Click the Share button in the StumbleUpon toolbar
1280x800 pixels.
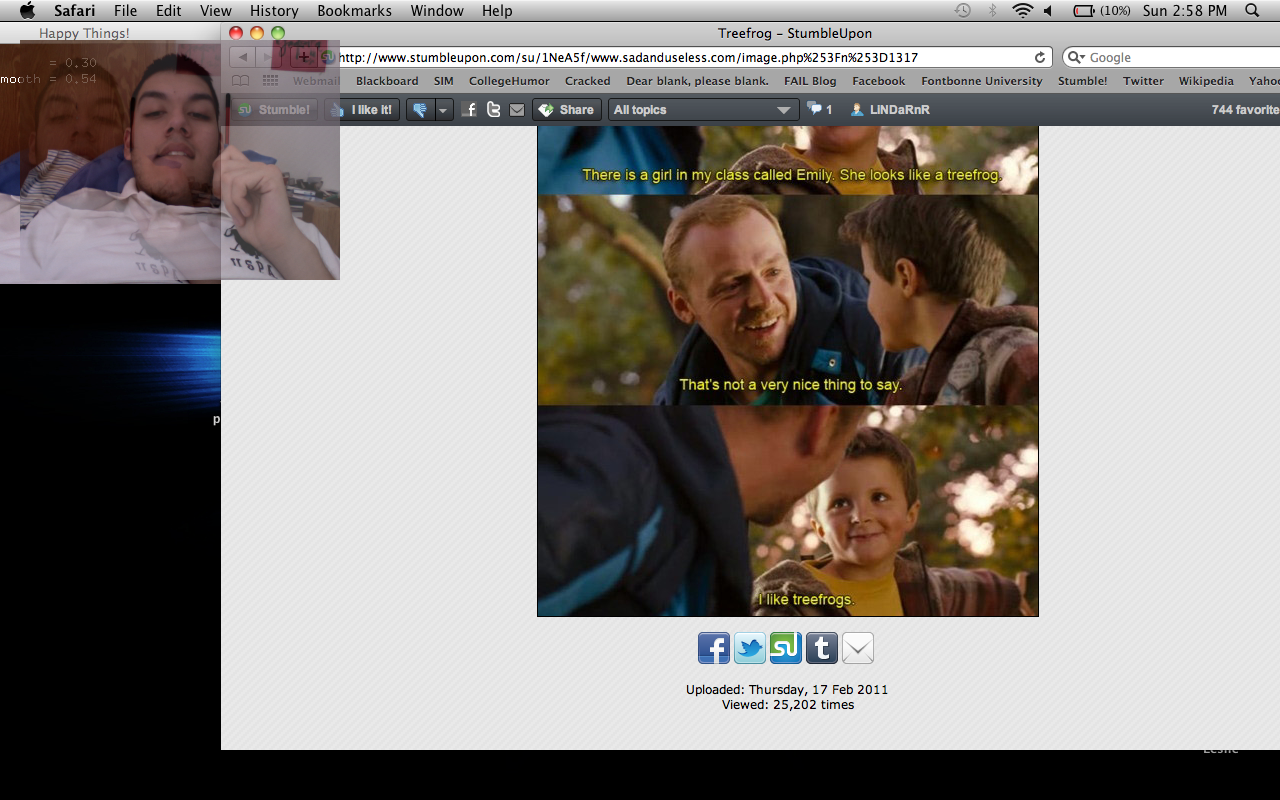566,110
